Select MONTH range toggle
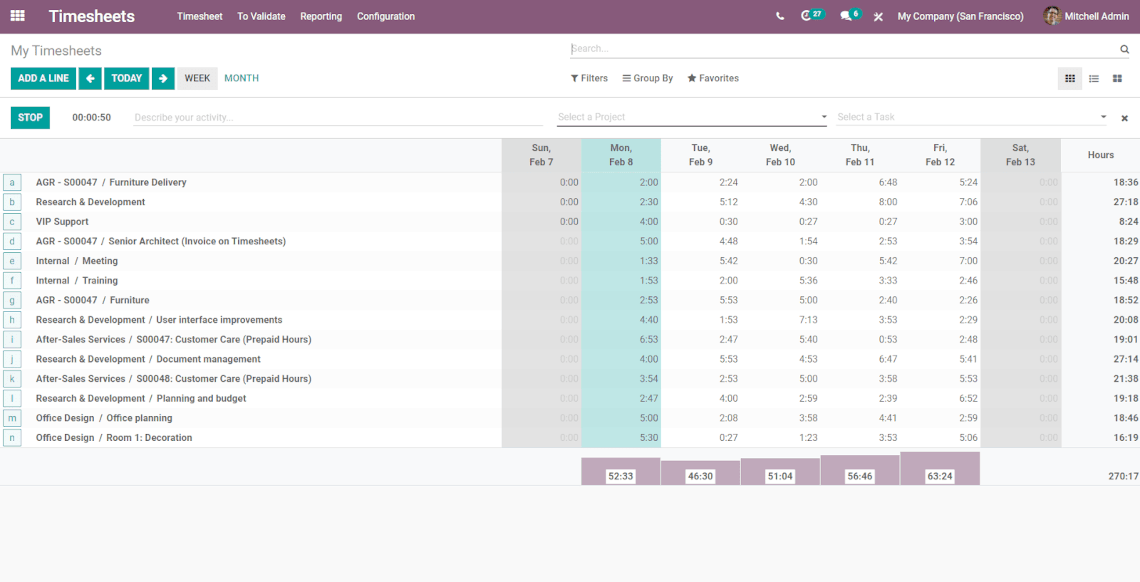Viewport: 1140px width, 582px height. click(241, 78)
